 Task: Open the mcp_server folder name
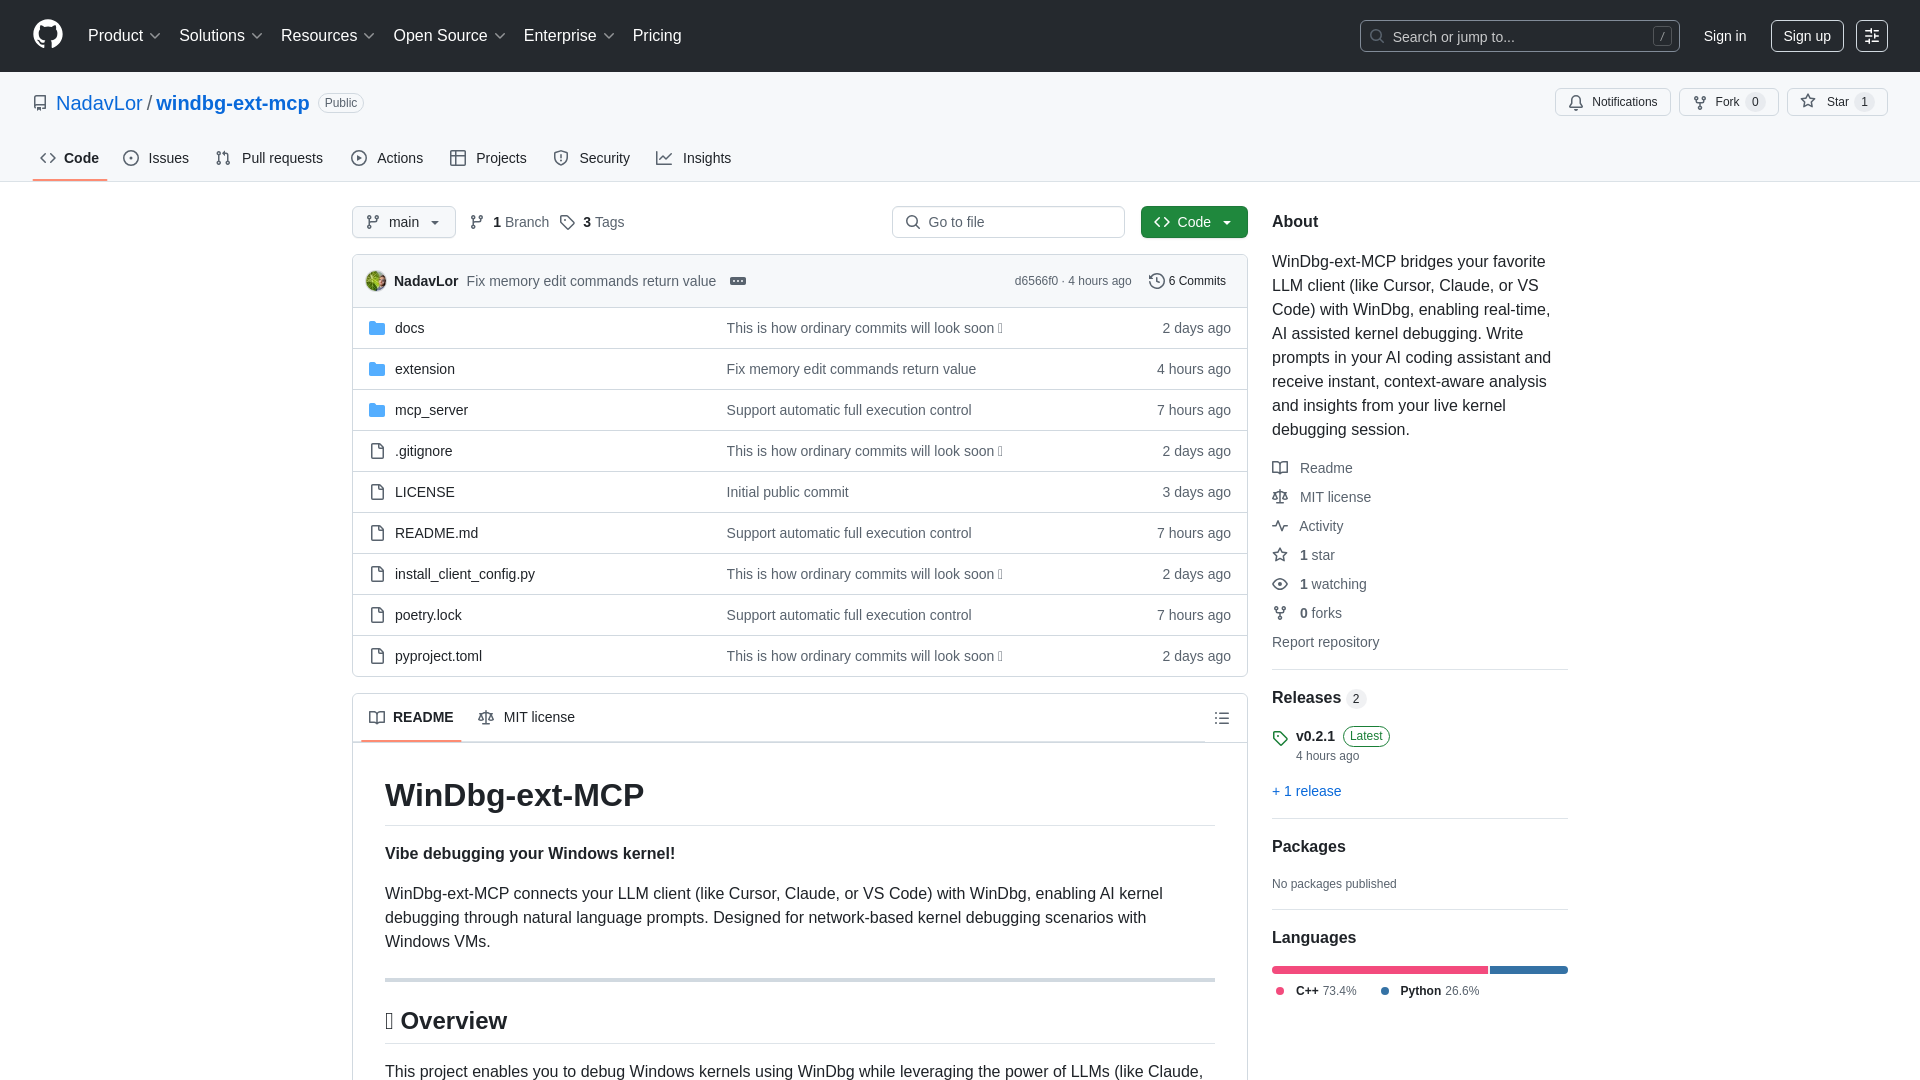(431, 410)
